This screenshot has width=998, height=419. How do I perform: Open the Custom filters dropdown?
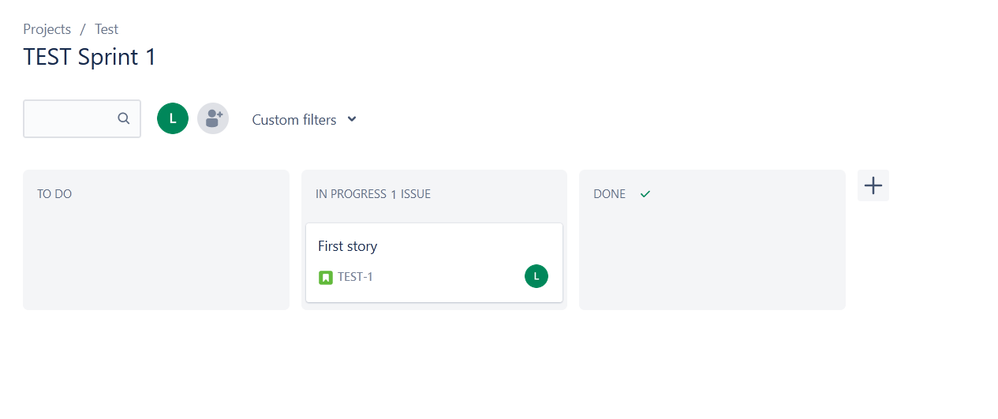[304, 120]
